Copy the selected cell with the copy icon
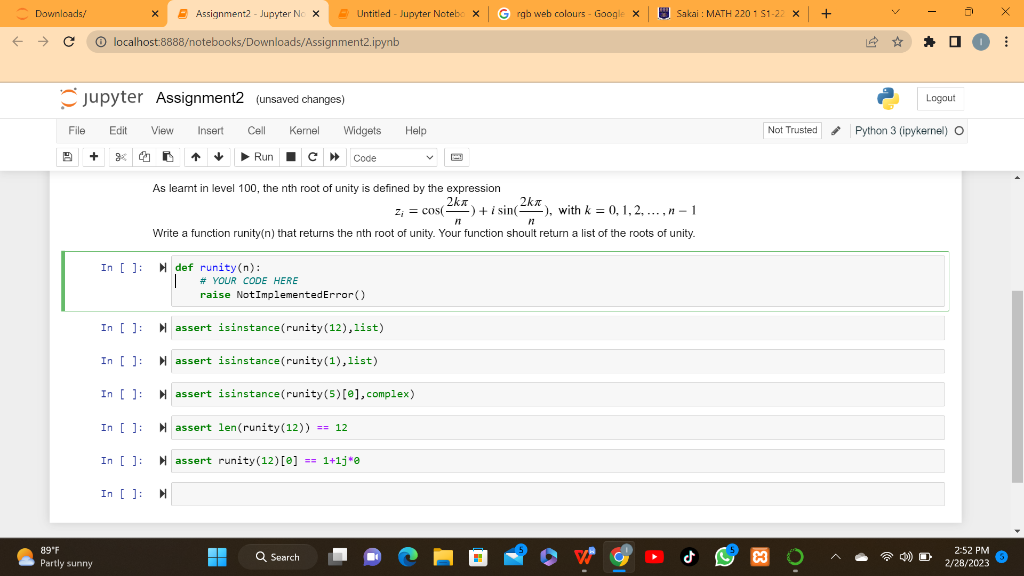This screenshot has width=1024, height=576. tap(145, 157)
